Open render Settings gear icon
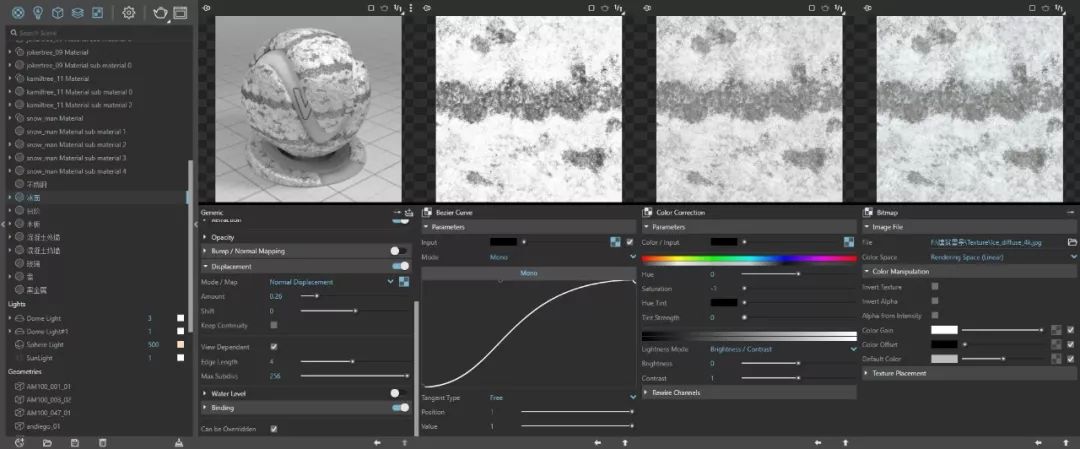The width and height of the screenshot is (1080, 449). 128,12
